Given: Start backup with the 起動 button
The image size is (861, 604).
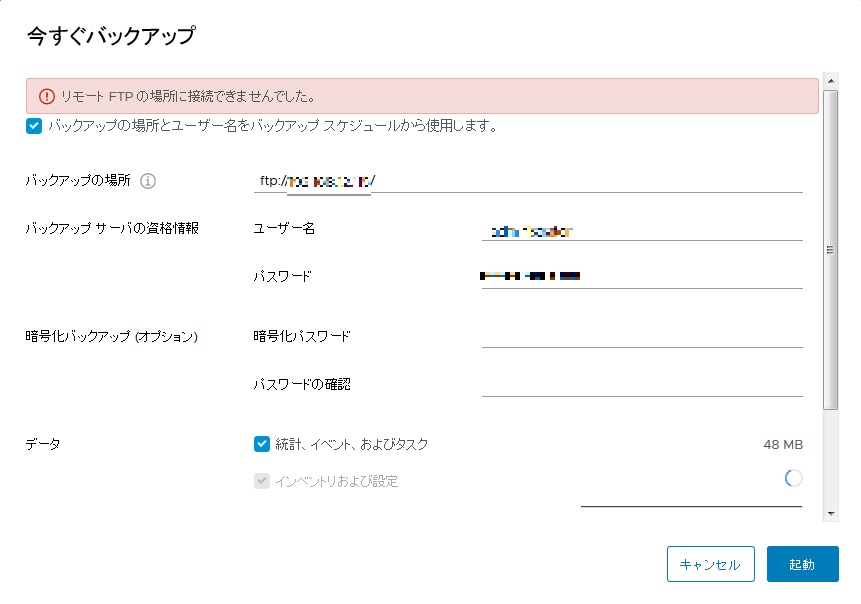Looking at the screenshot, I should [802, 564].
